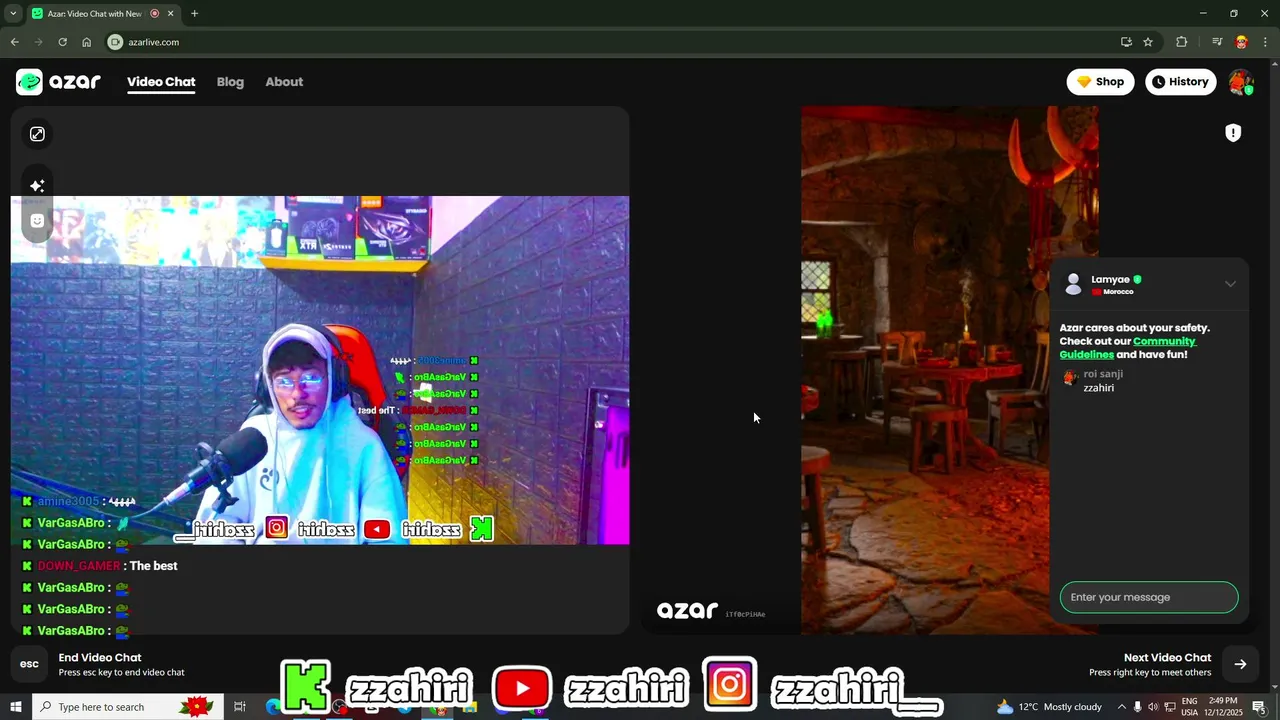Screen dimensions: 1280x720
Task: Open the Chrome three-dot menu
Action: tap(1266, 42)
